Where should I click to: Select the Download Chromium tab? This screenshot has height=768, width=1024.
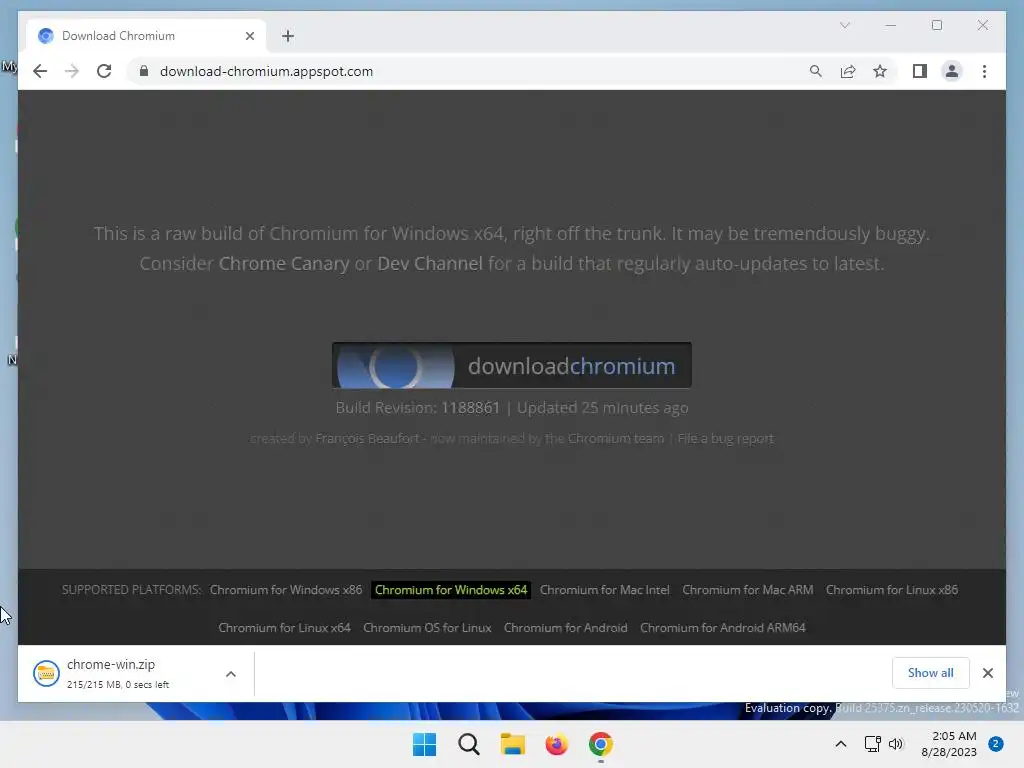click(x=145, y=36)
